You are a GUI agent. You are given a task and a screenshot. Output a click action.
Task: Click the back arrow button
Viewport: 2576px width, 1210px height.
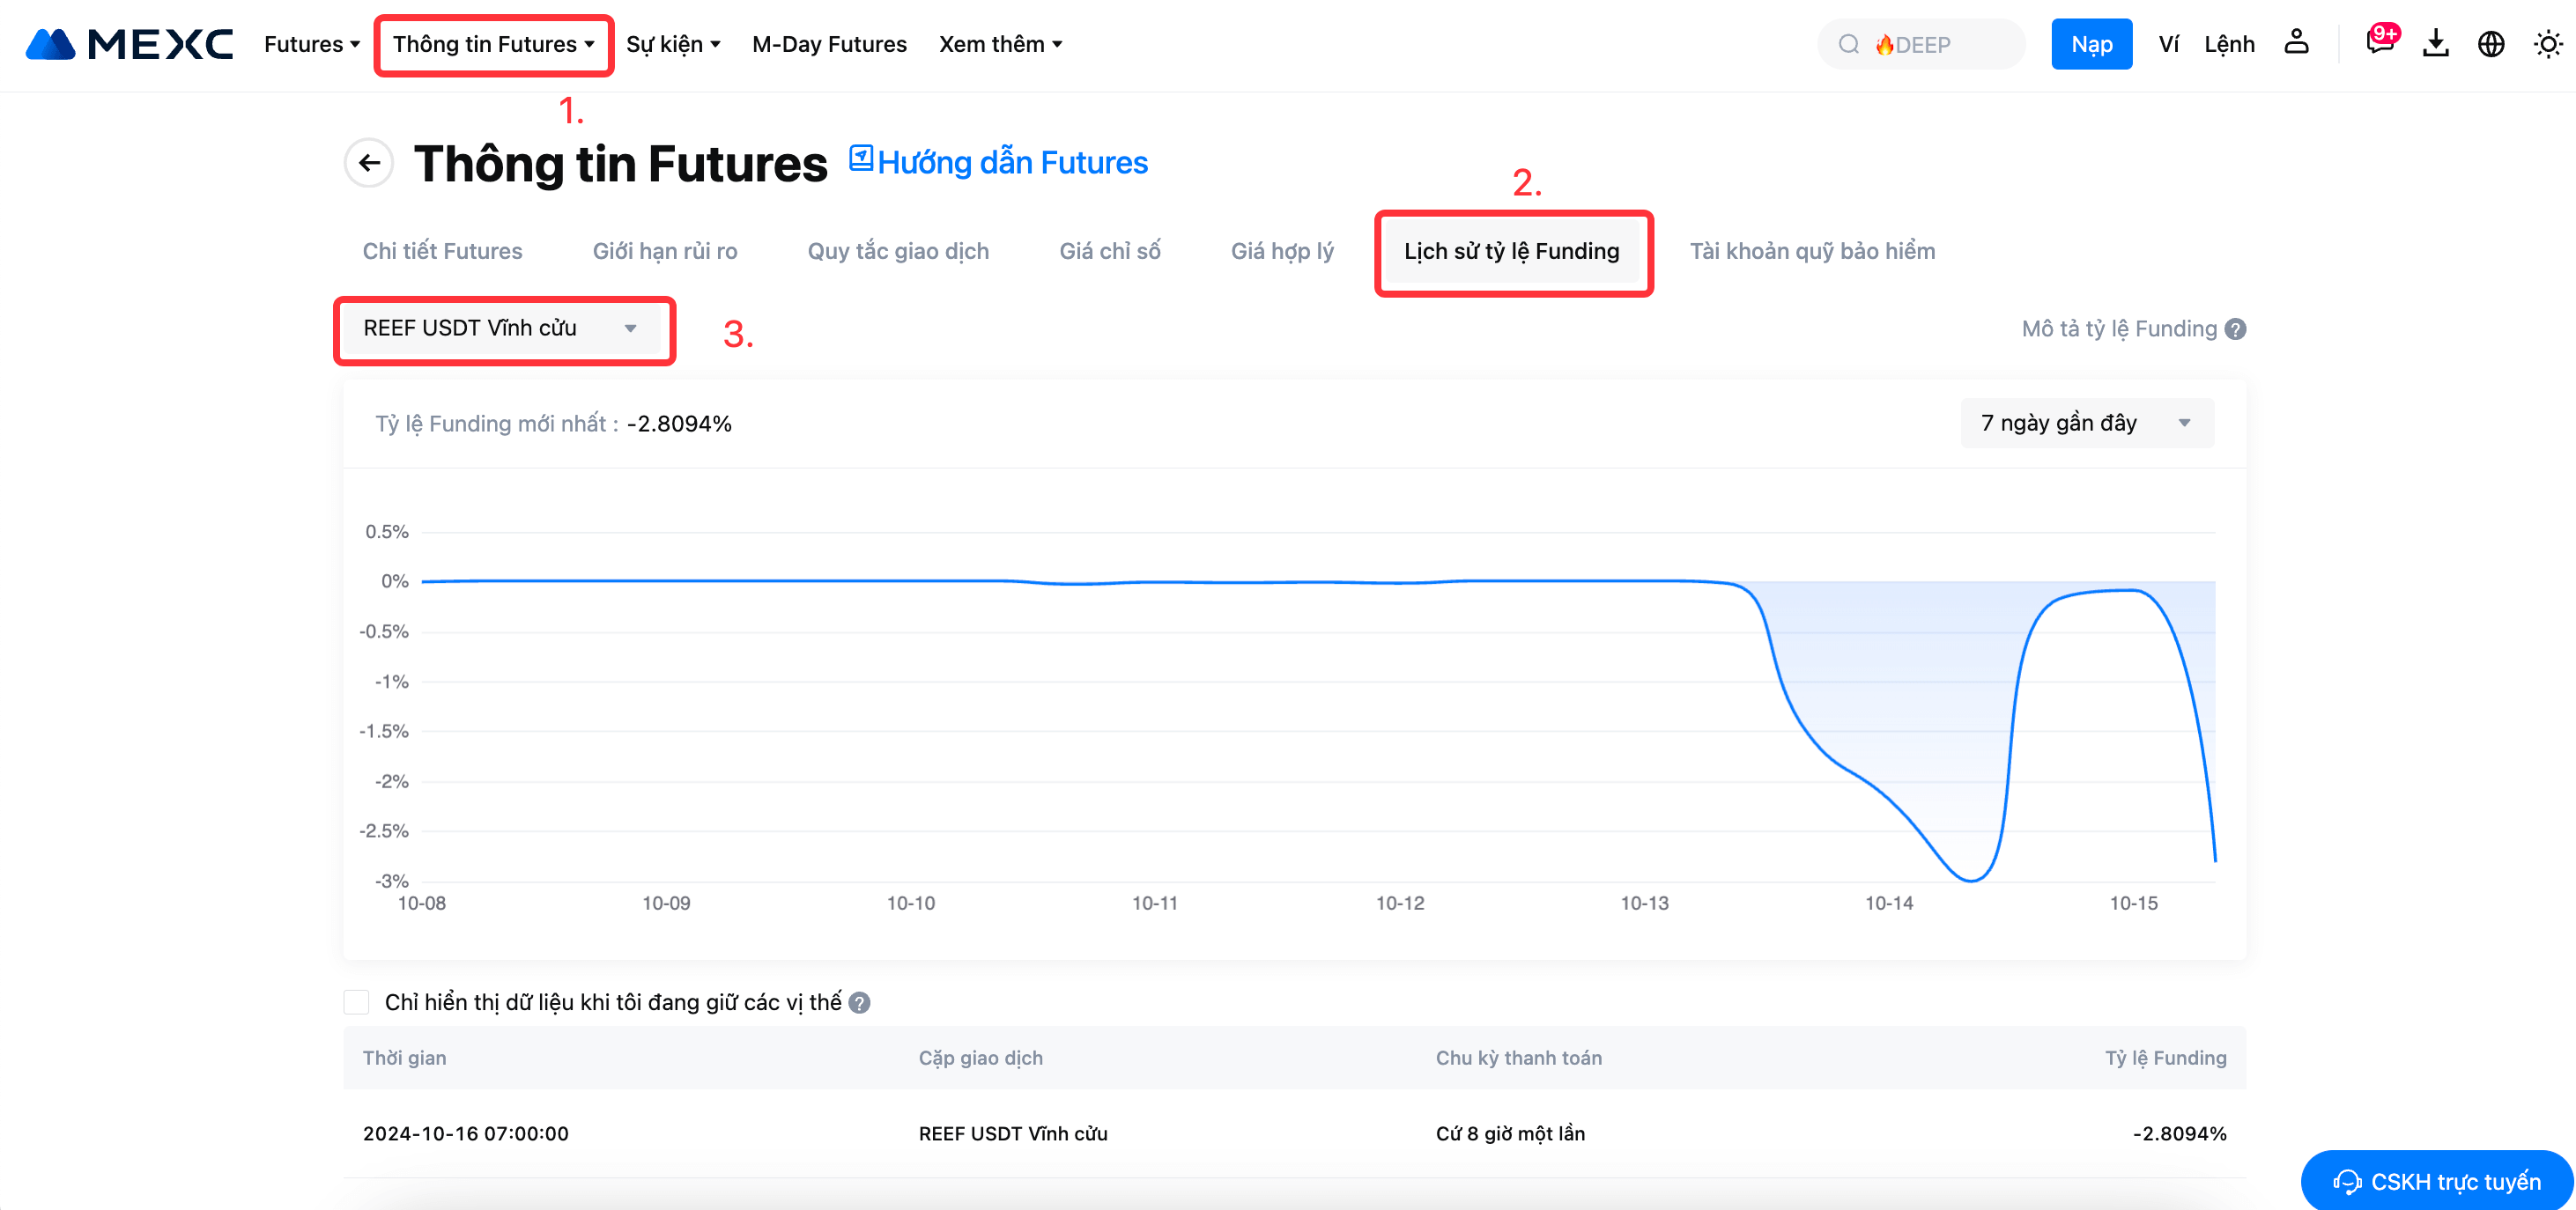(x=369, y=163)
